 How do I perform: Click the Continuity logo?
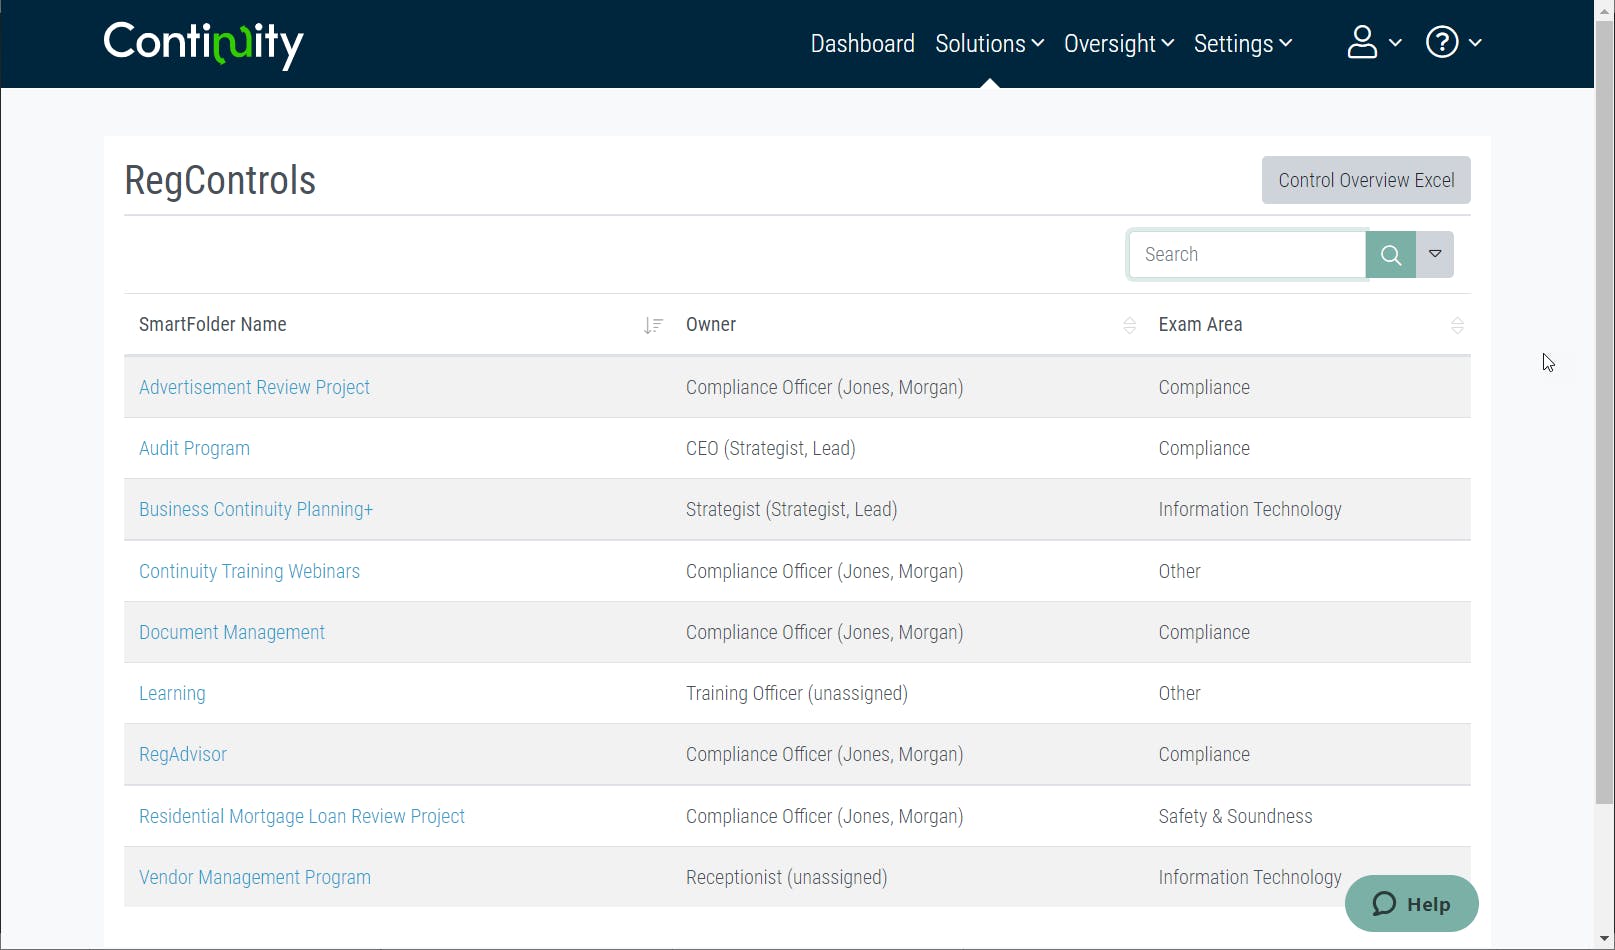coord(203,44)
